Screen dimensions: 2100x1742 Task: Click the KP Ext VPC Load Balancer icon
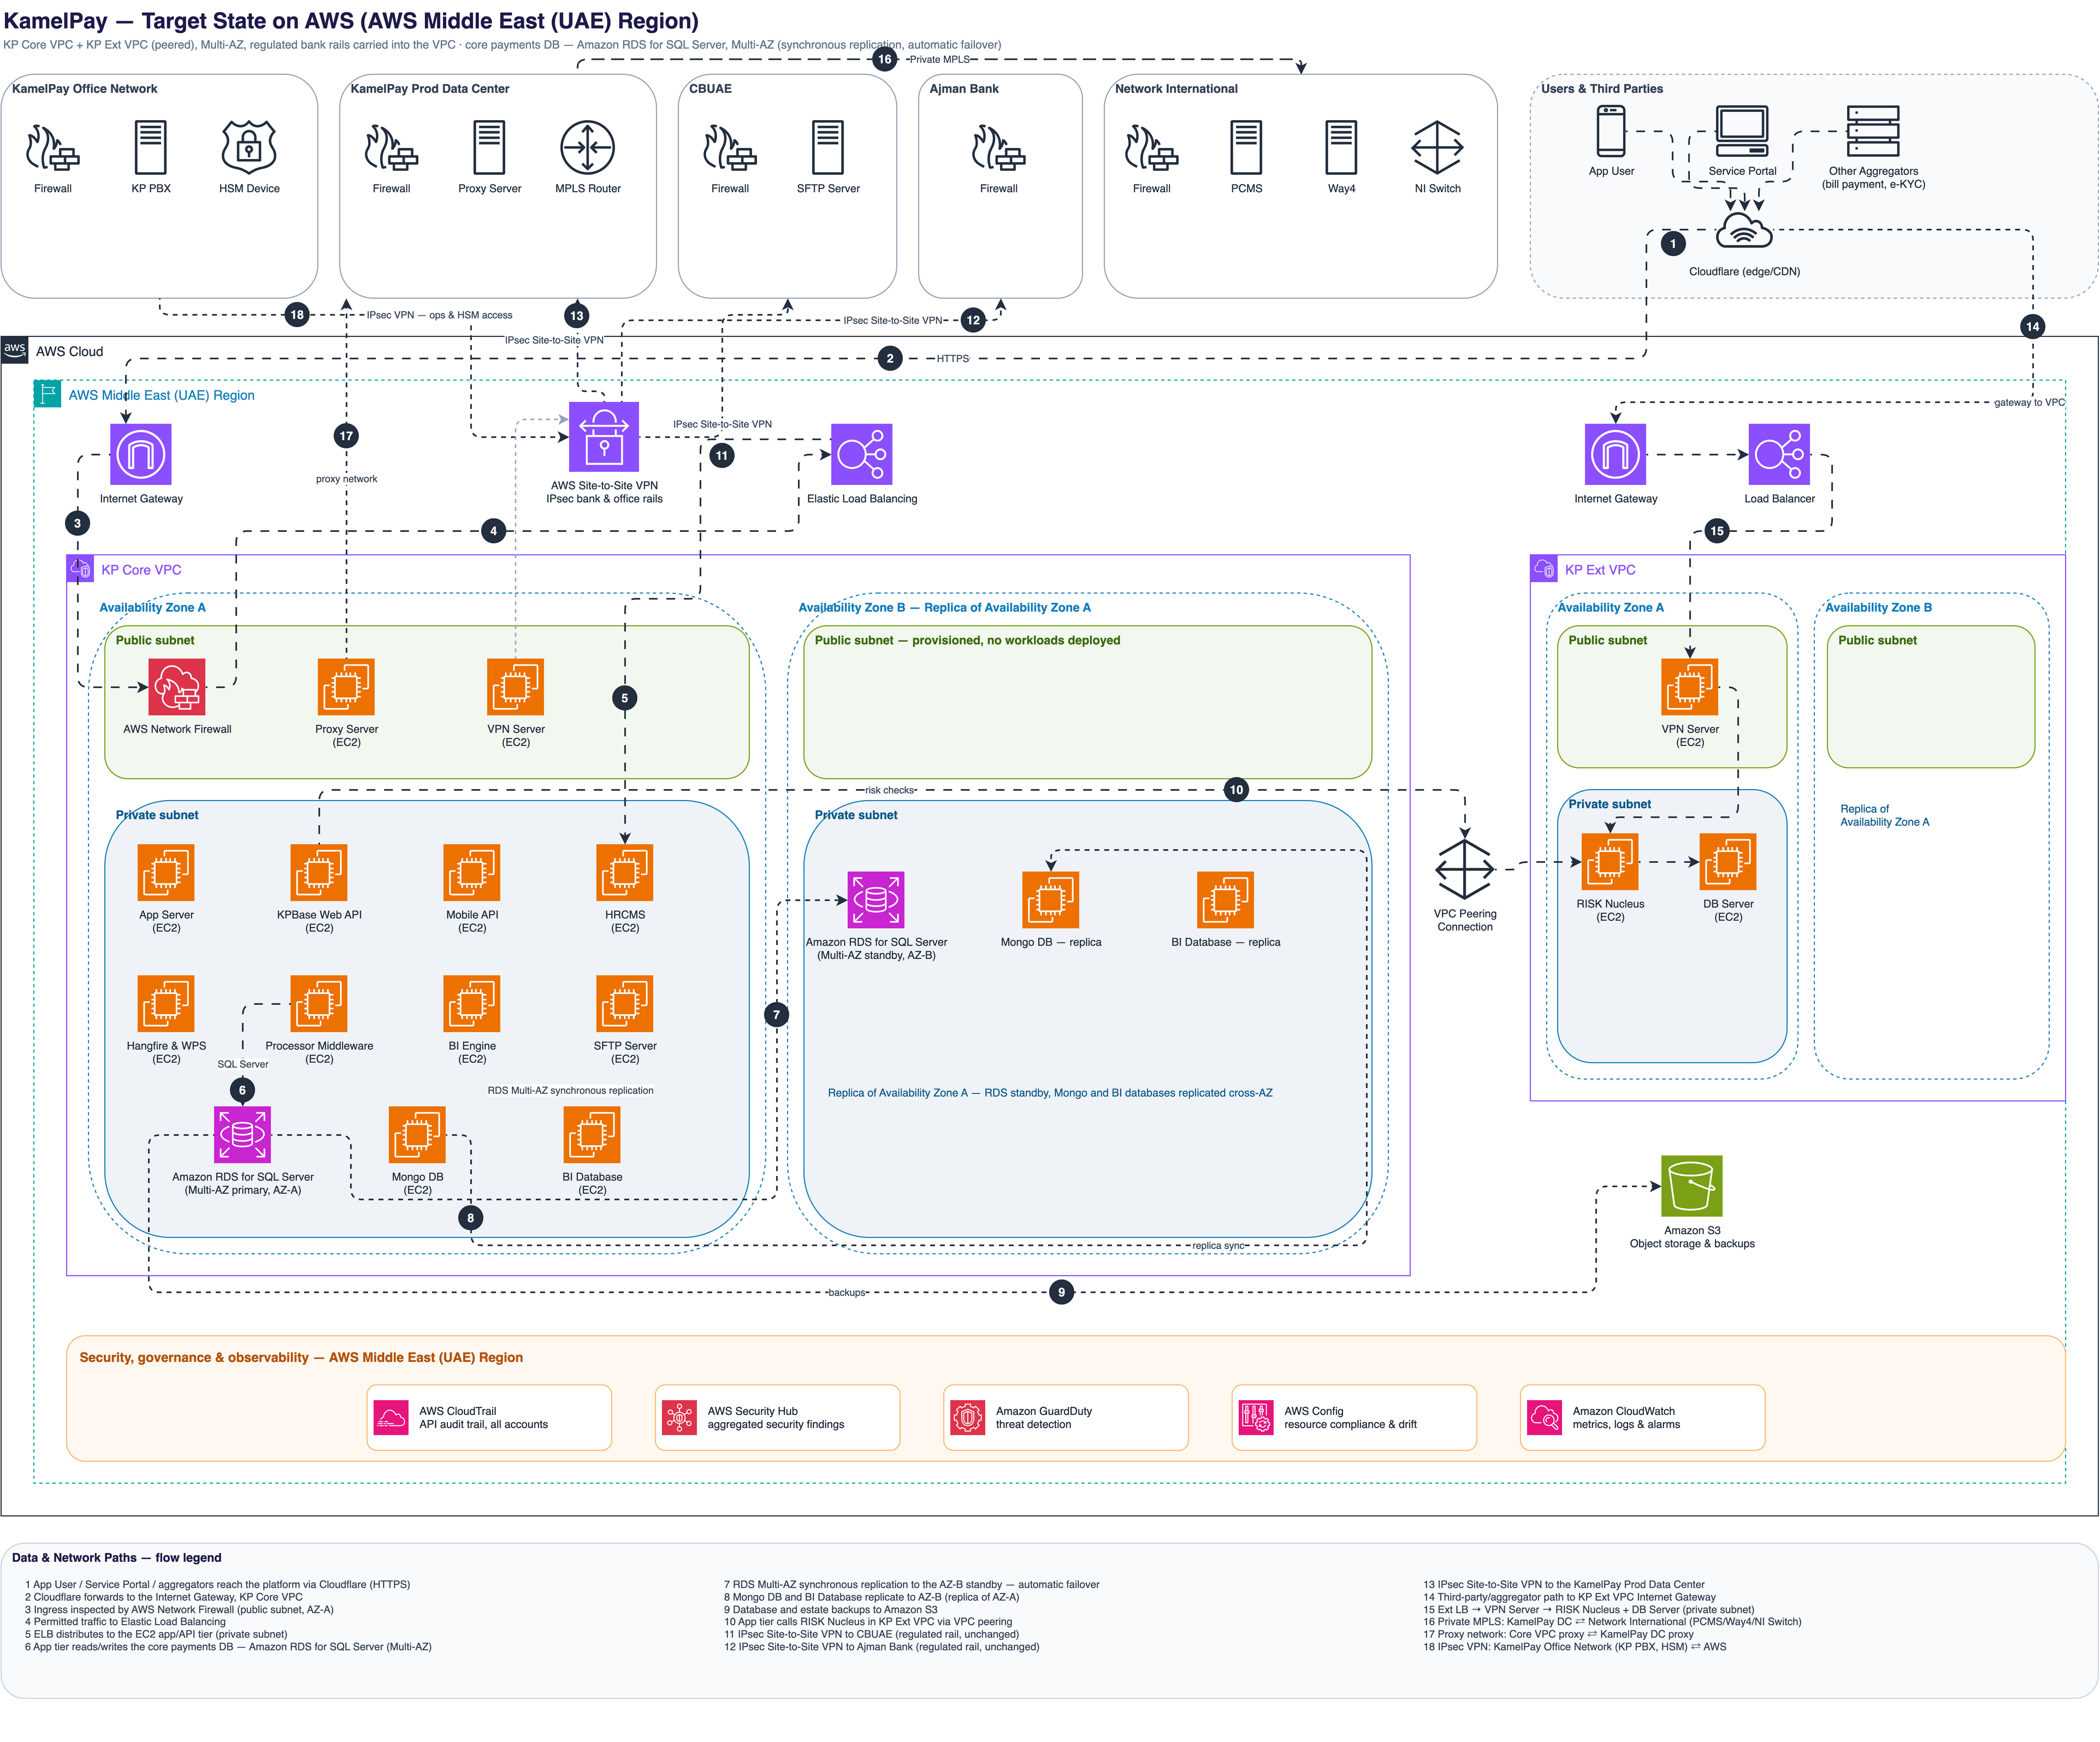[x=1779, y=454]
